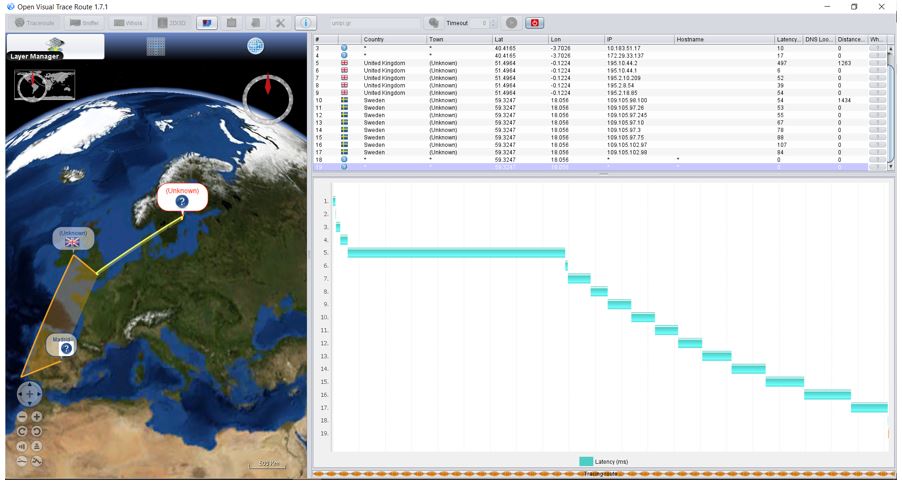This screenshot has height=485, width=902.
Task: Click the right-hand pitch control button
Action: tap(36, 446)
